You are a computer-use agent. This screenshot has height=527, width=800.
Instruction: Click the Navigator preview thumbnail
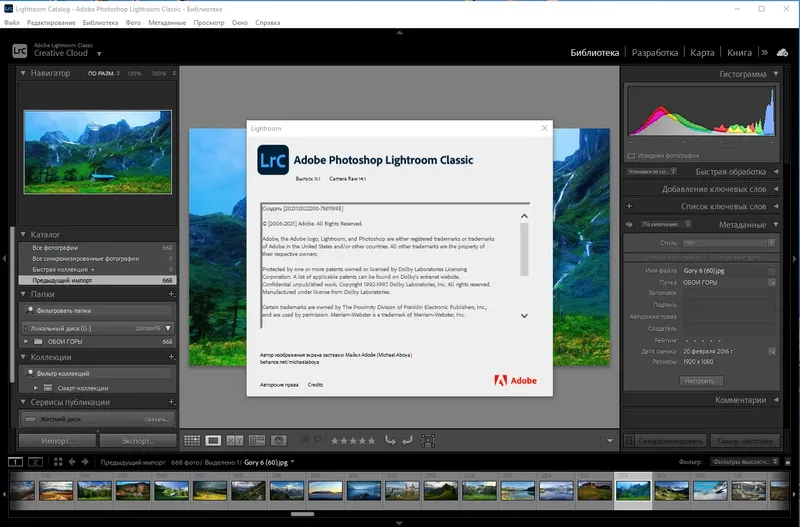click(x=97, y=152)
